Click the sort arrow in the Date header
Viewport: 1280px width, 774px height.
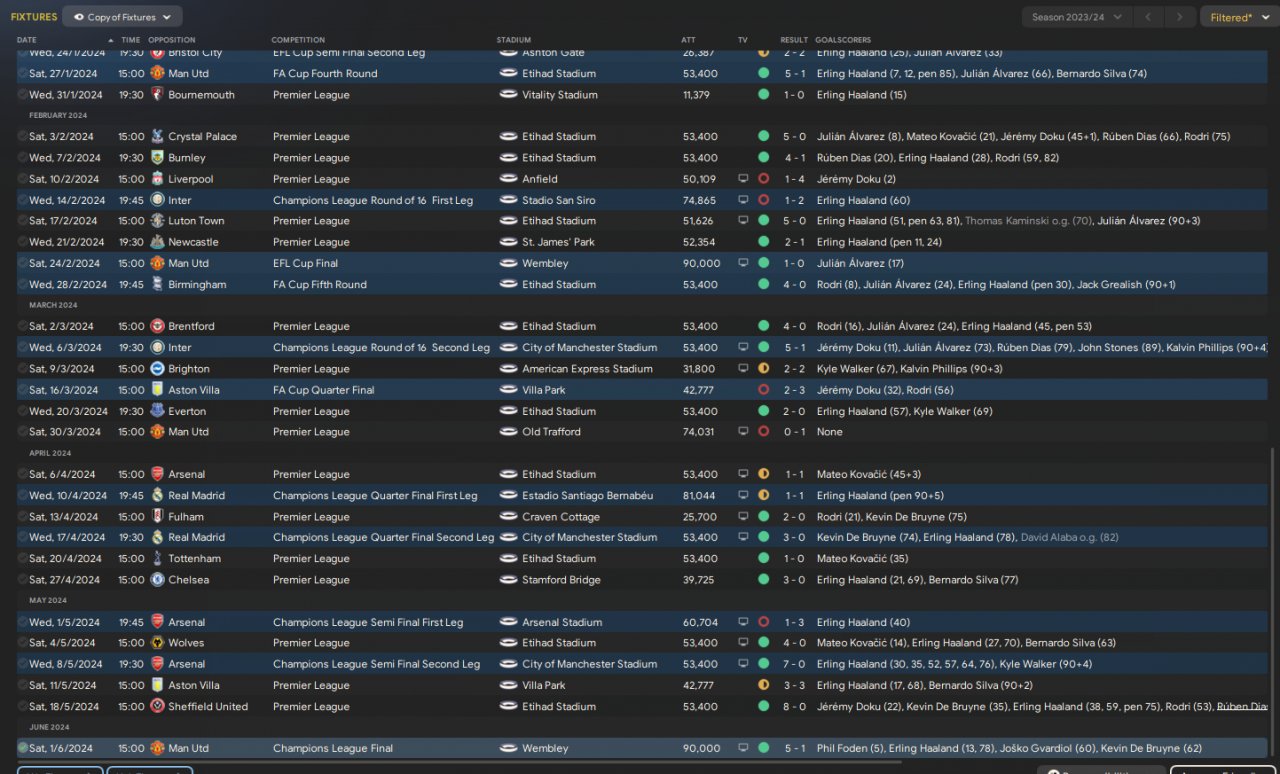[x=110, y=40]
